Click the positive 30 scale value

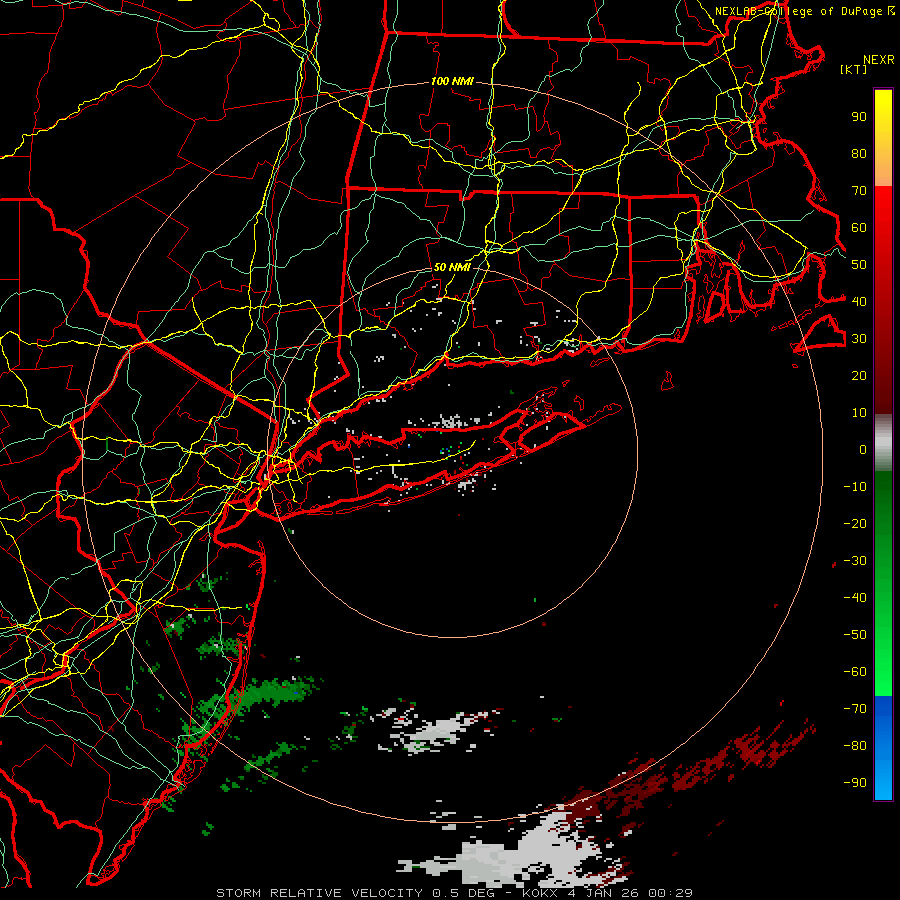coord(859,339)
